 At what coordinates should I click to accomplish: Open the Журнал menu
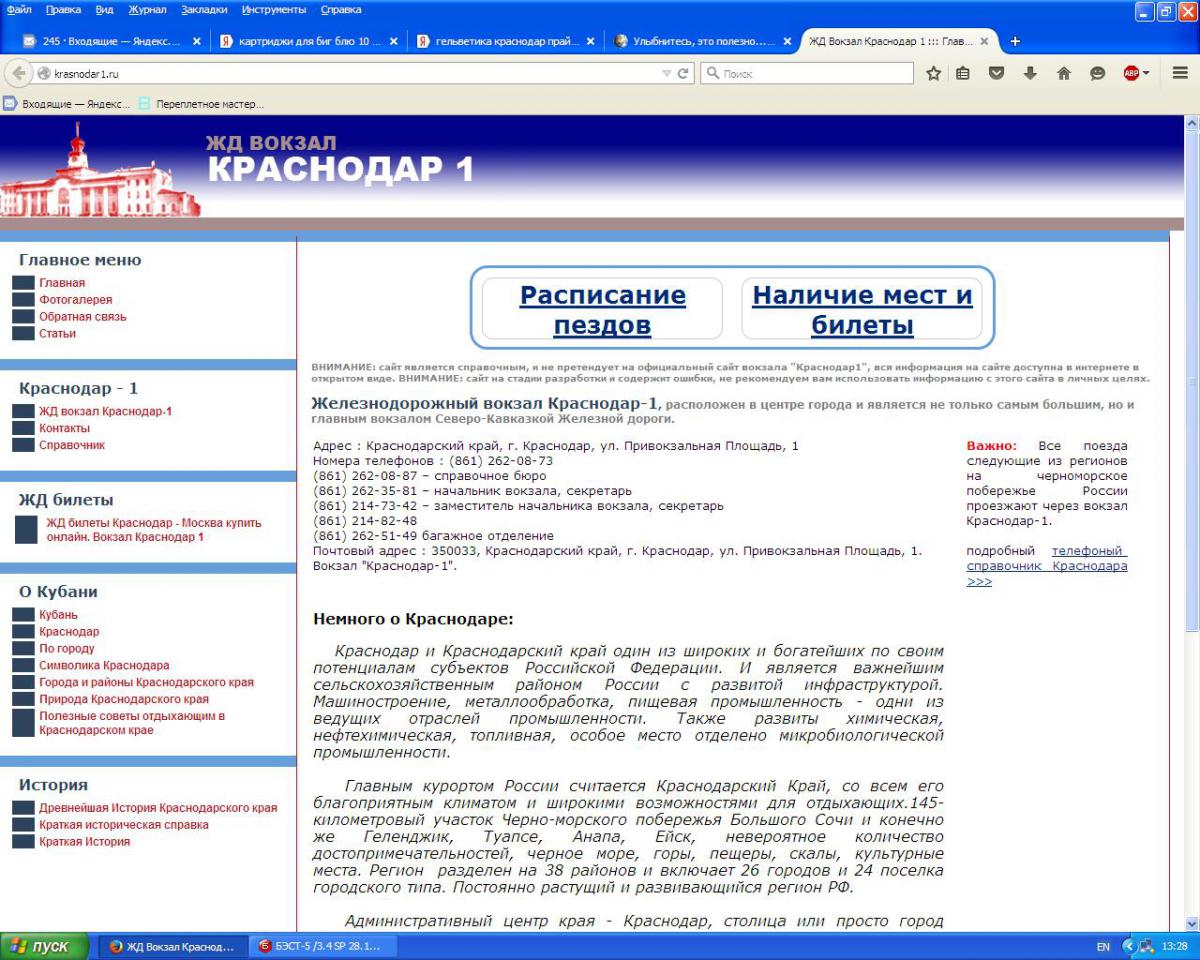pyautogui.click(x=147, y=9)
